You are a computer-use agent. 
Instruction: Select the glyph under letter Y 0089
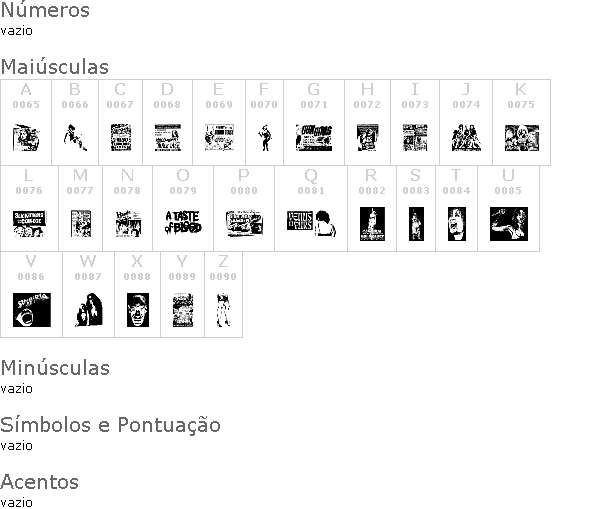coord(183,310)
